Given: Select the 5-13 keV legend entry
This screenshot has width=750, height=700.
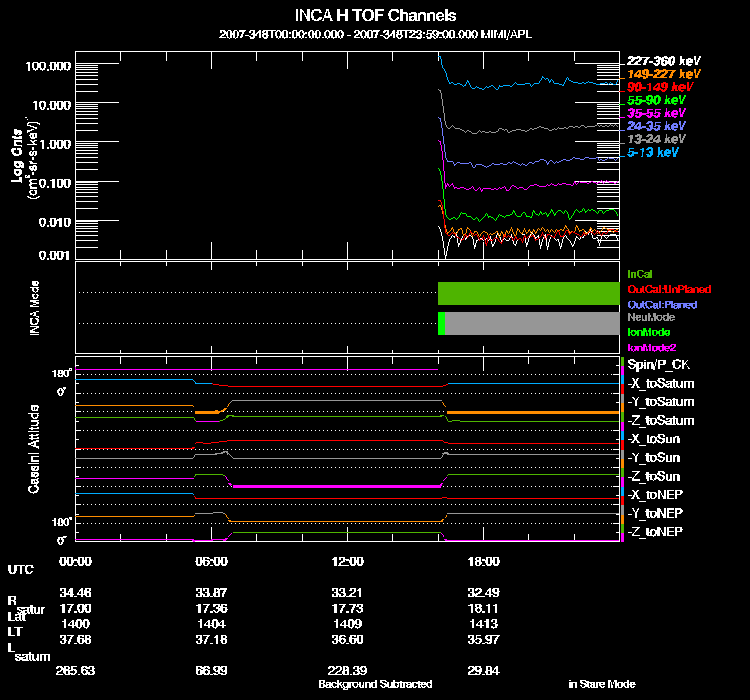Looking at the screenshot, I should [x=653, y=153].
